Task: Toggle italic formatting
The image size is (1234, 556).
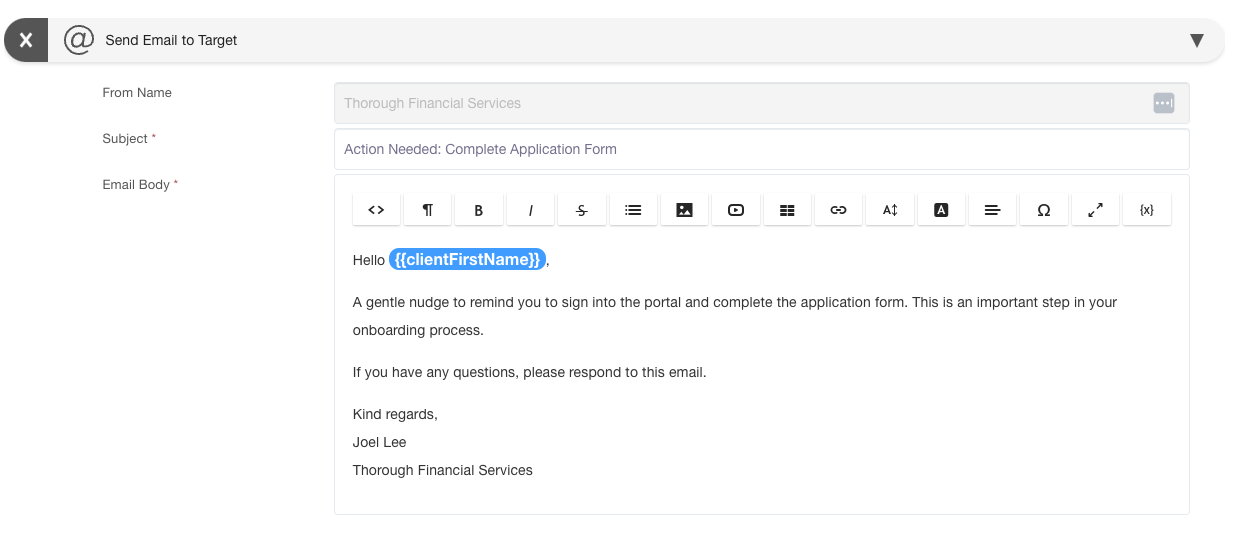Action: pos(531,210)
